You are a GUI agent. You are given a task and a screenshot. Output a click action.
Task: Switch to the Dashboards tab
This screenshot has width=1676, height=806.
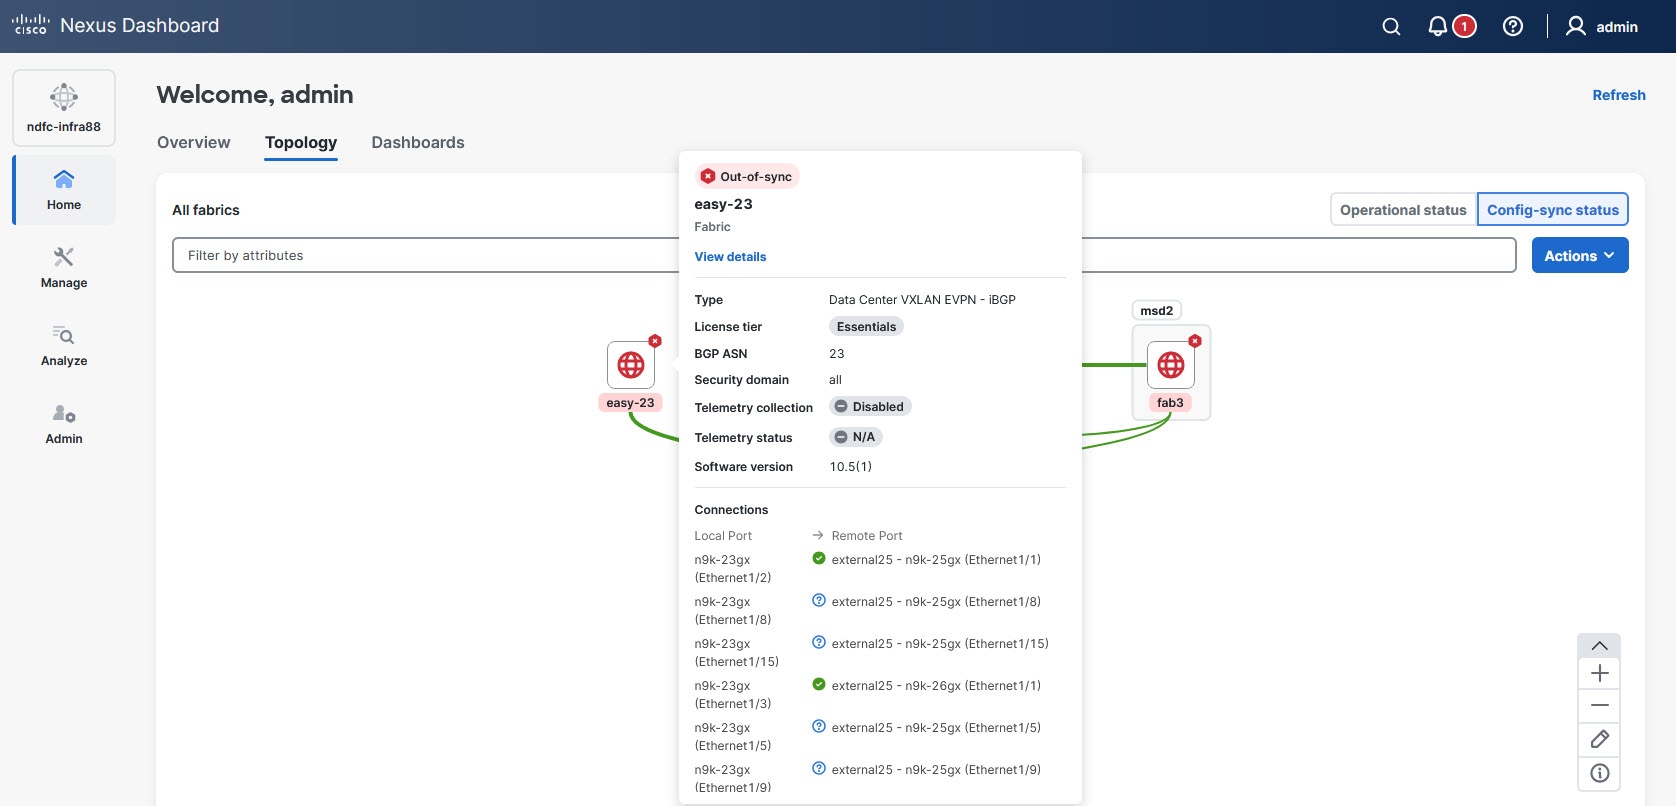pos(418,142)
